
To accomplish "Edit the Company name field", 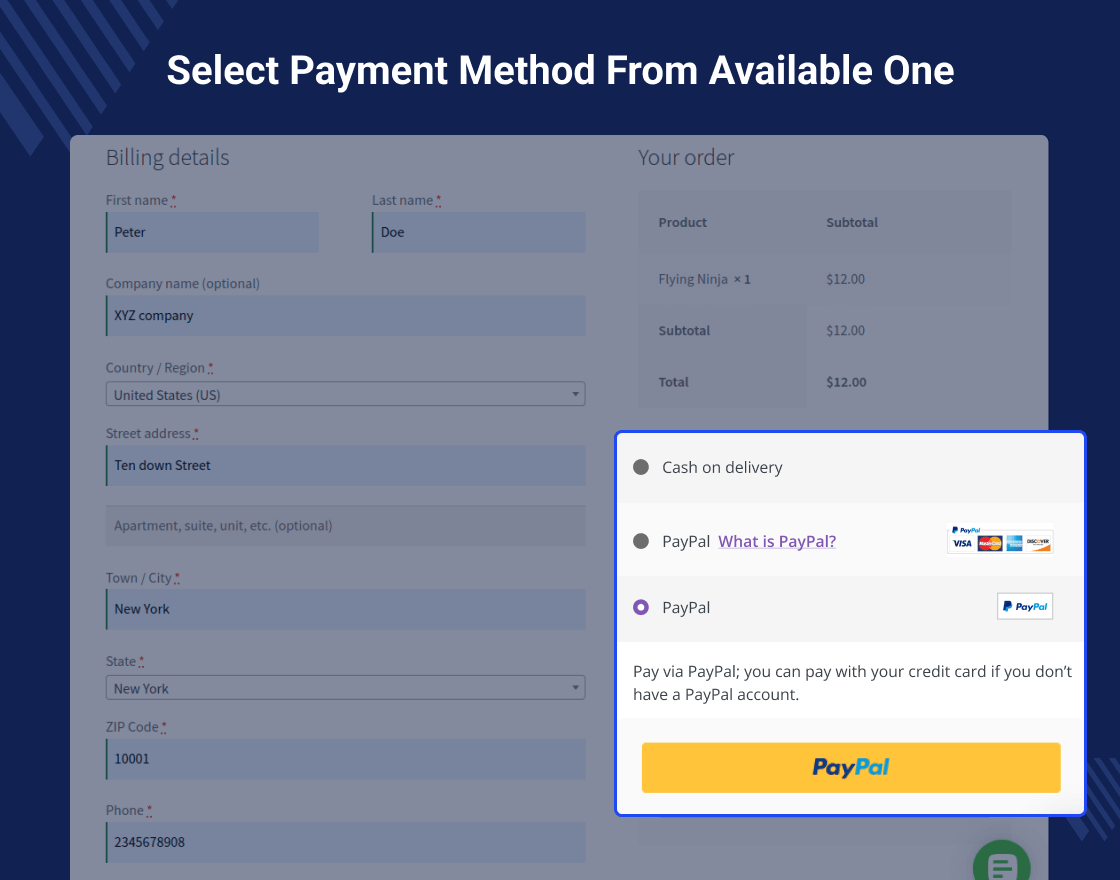I will pos(345,316).
